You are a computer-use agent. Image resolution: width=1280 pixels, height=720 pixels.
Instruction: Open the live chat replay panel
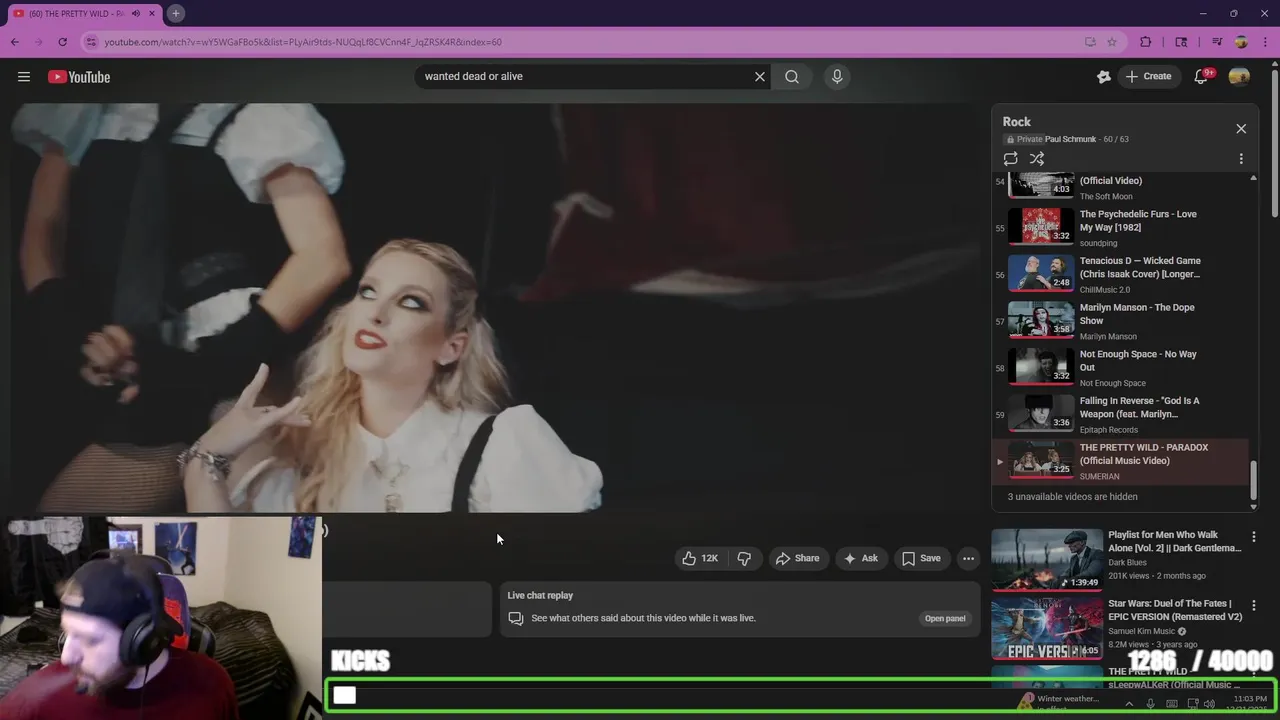(945, 618)
